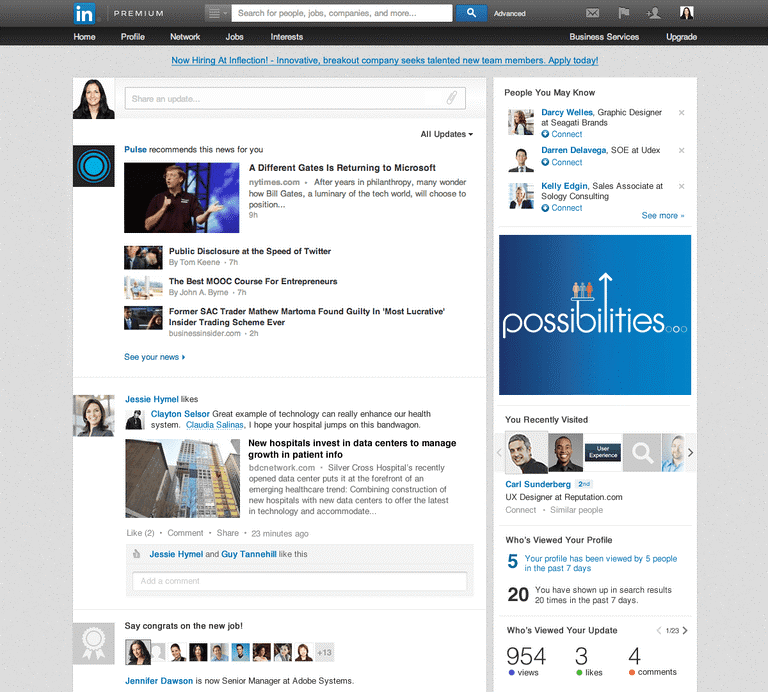This screenshot has height=692, width=768.
Task: Click the +13 more people badge
Action: 324,653
